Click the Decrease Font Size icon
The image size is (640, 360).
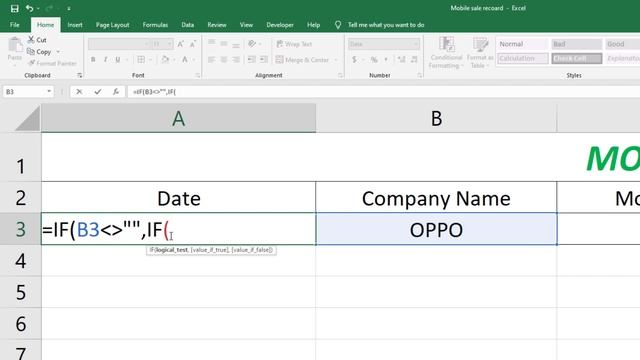tap(193, 44)
